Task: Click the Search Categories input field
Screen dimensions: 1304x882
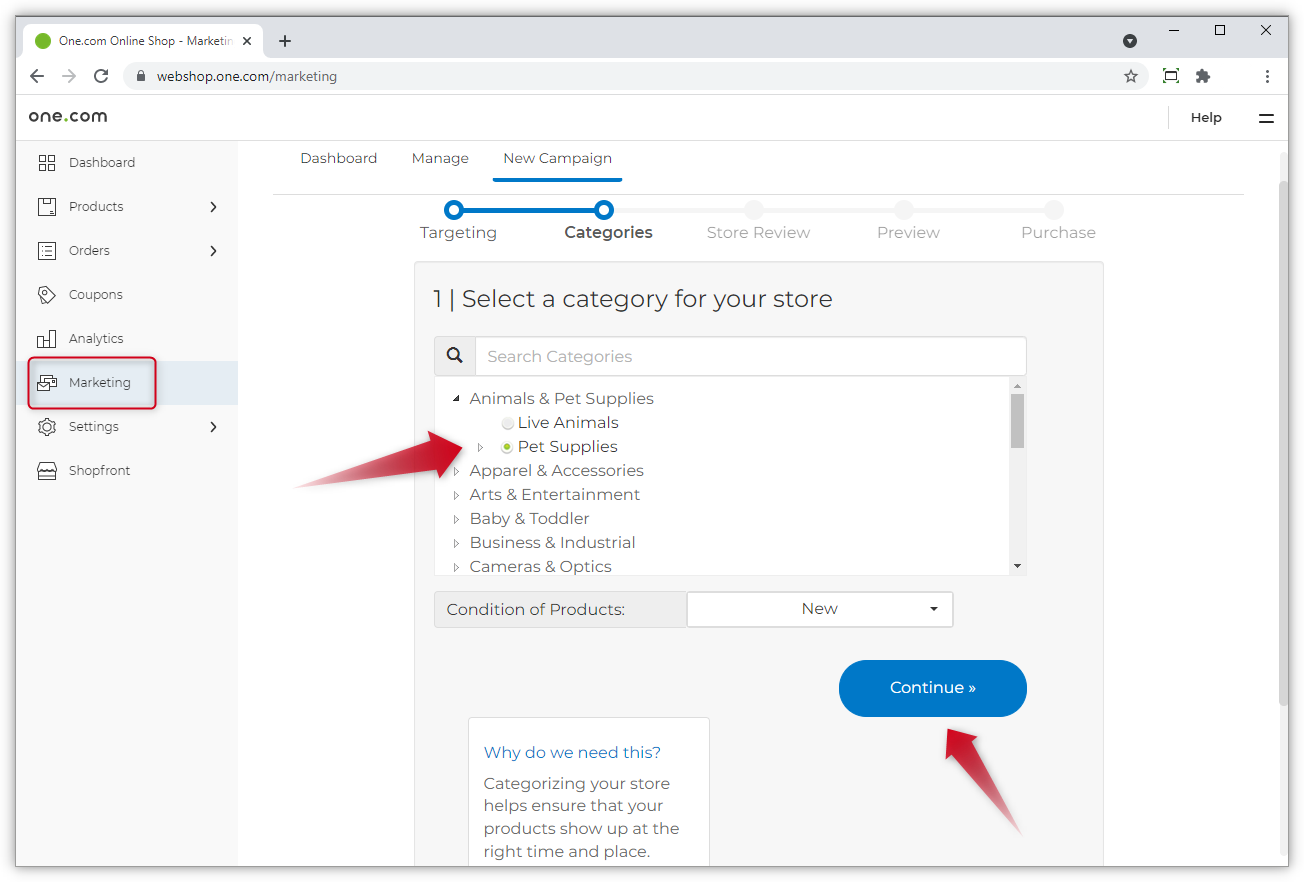Action: [750, 357]
